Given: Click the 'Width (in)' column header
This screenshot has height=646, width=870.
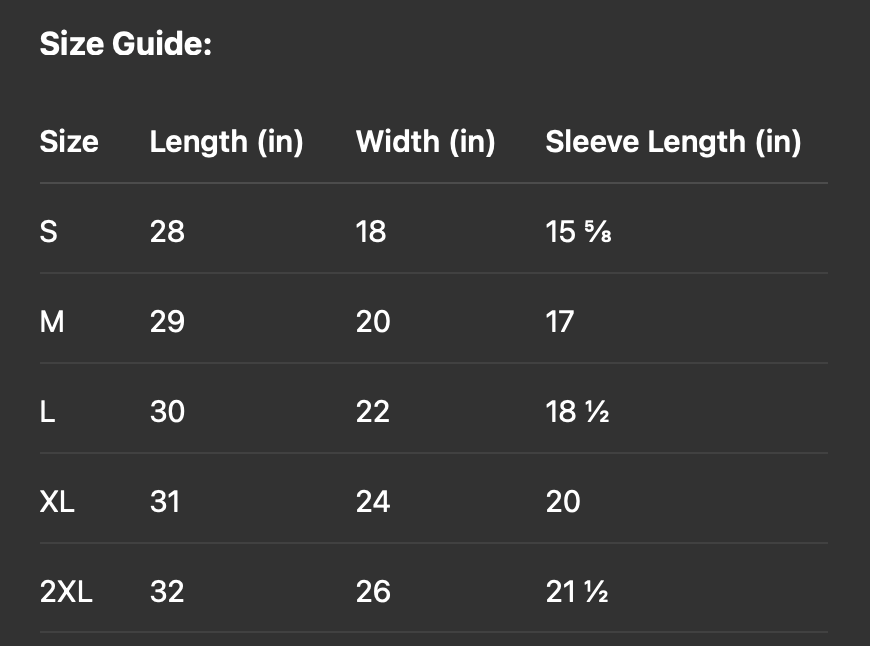Looking at the screenshot, I should point(425,142).
